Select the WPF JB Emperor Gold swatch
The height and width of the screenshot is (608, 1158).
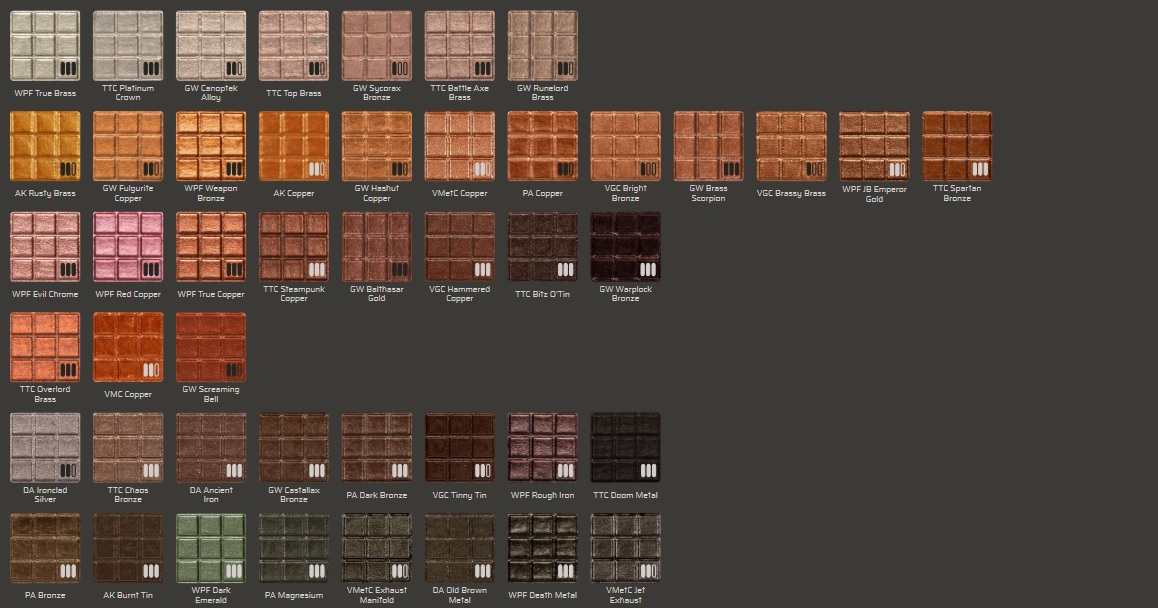click(874, 146)
